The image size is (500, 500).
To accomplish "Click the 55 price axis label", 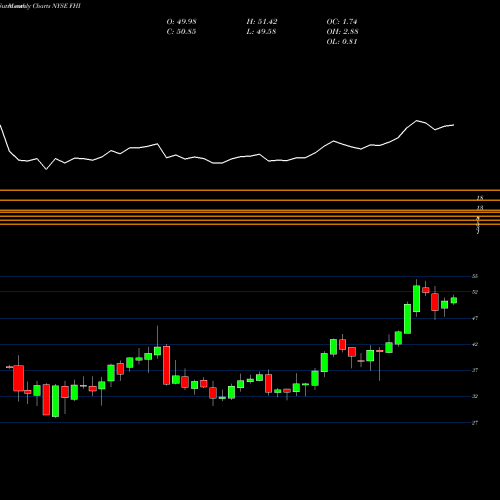I will (475, 276).
